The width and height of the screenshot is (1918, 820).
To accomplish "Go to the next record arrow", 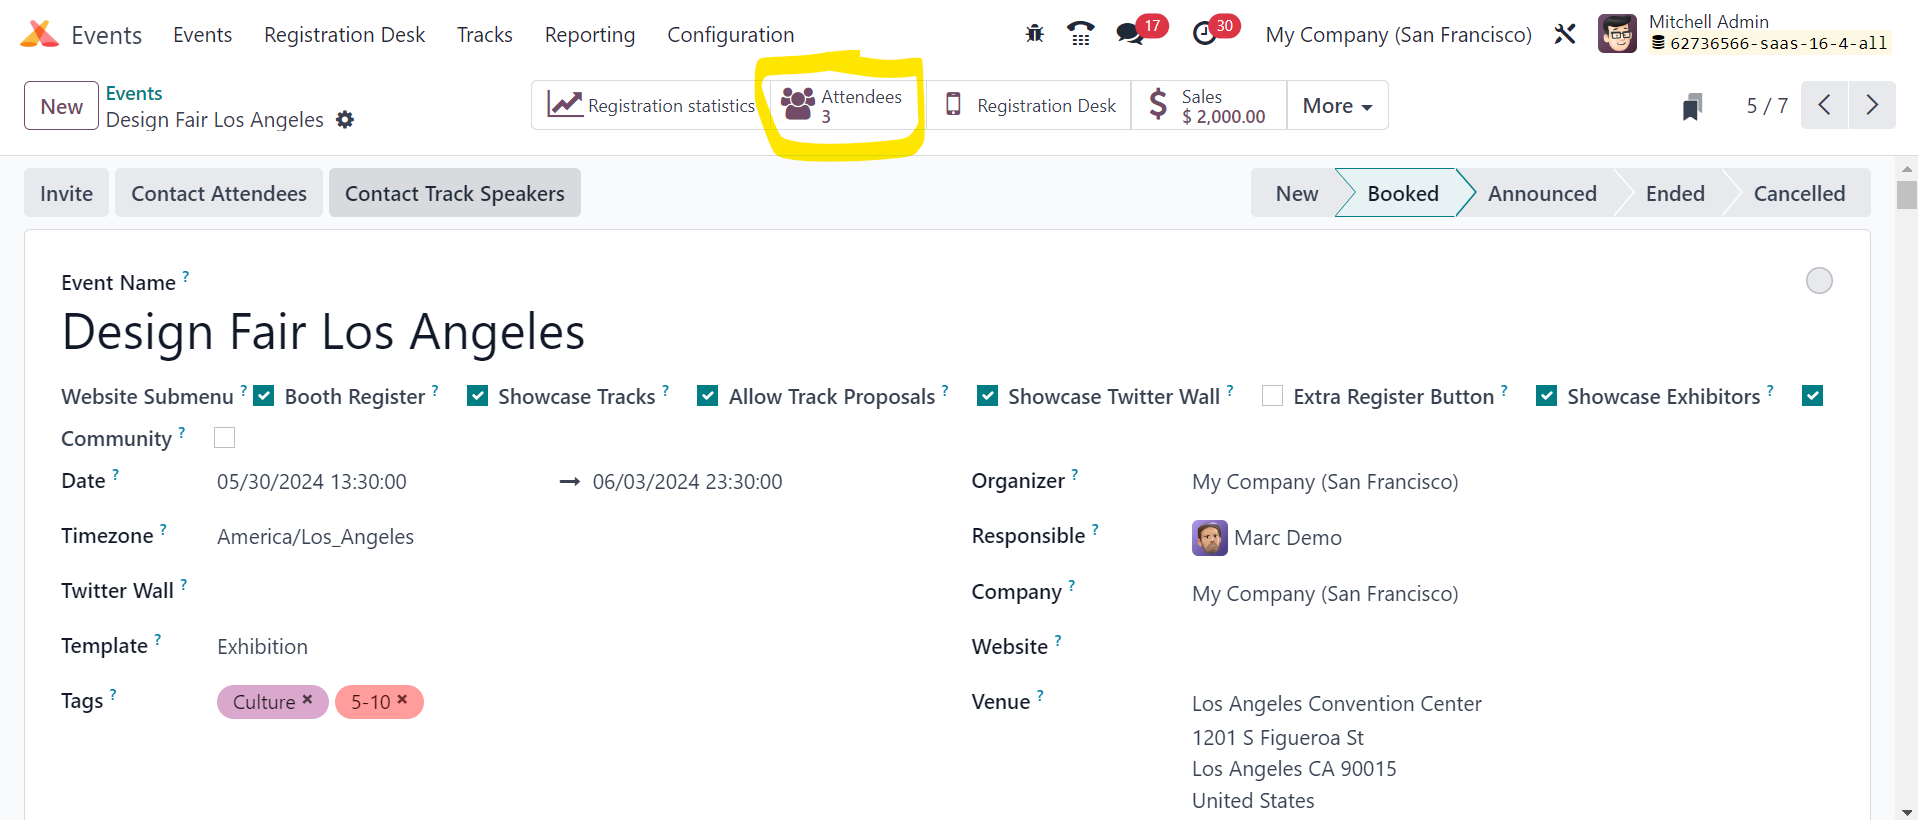I will click(x=1872, y=105).
